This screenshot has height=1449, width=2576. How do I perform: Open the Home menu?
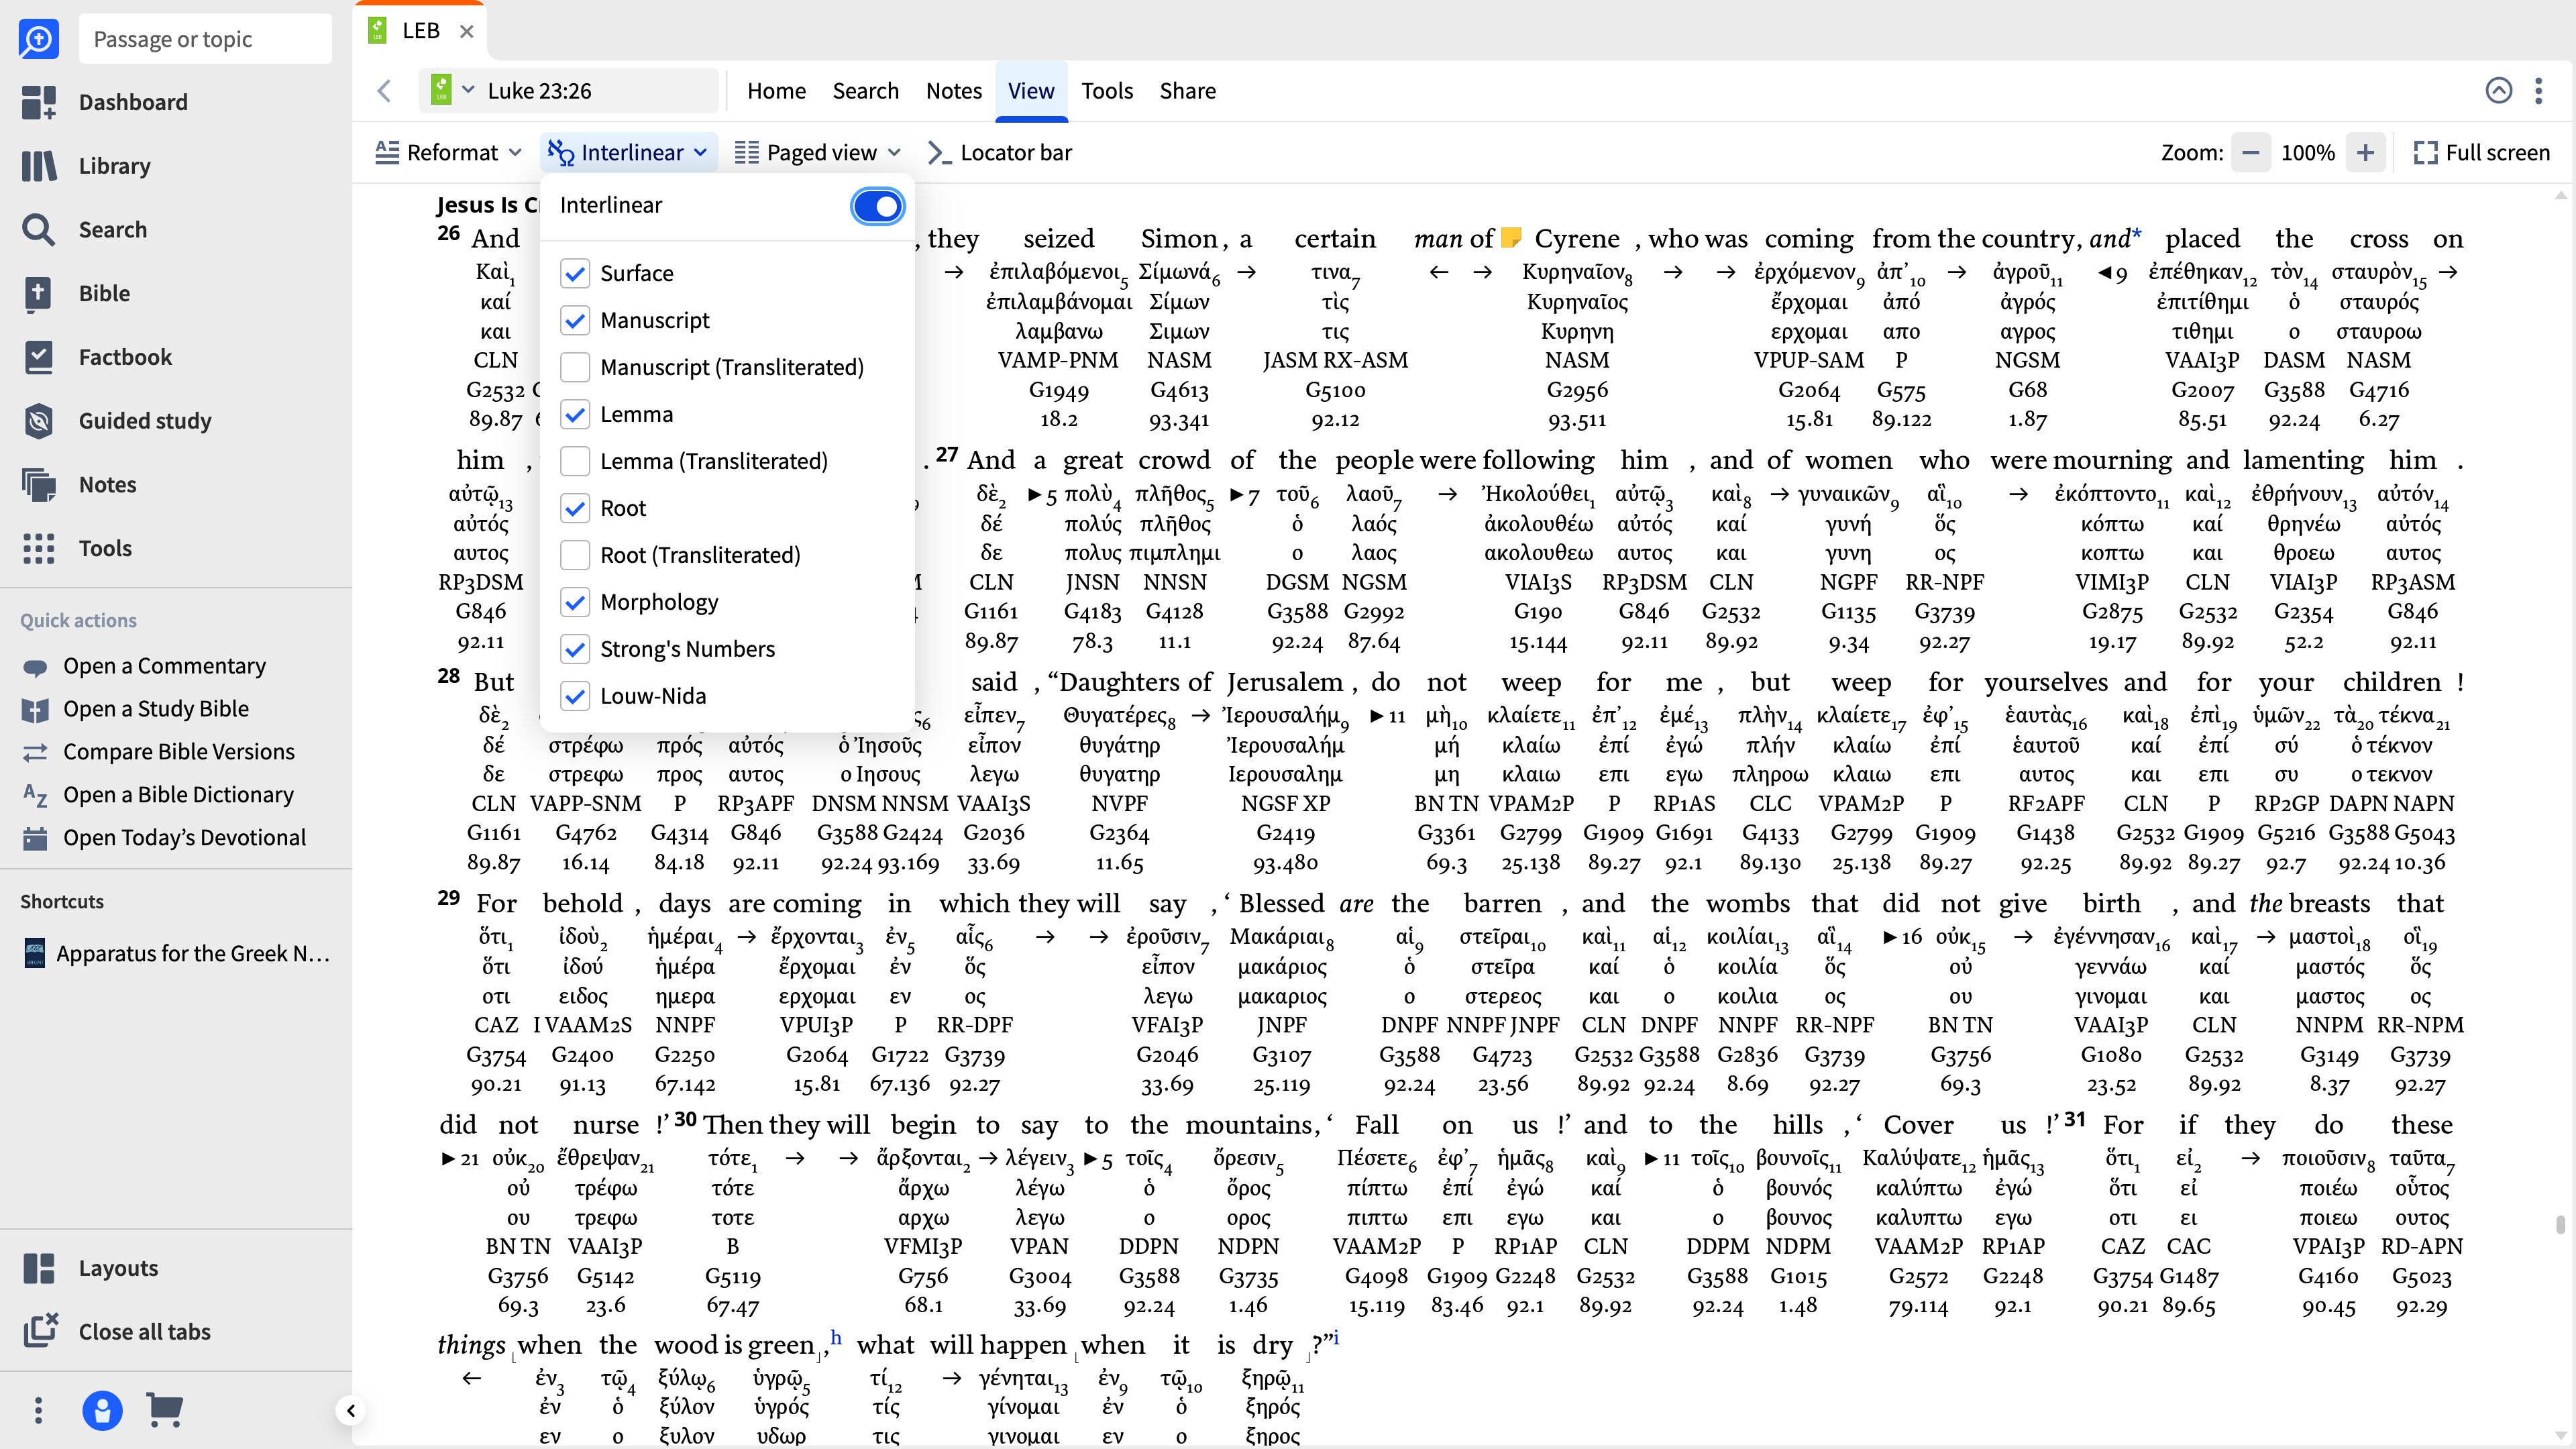[776, 91]
